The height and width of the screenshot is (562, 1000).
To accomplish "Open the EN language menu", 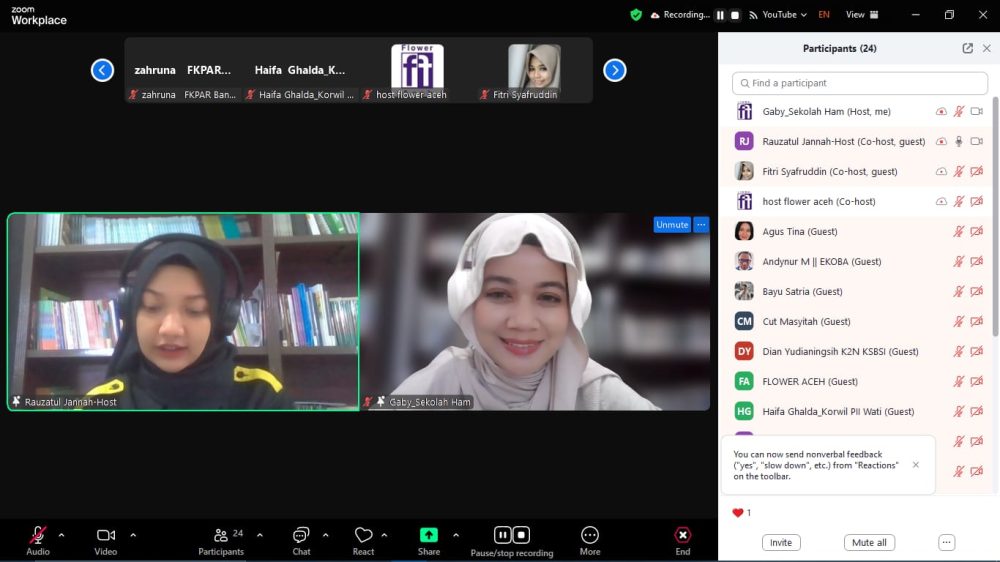I will (x=824, y=15).
